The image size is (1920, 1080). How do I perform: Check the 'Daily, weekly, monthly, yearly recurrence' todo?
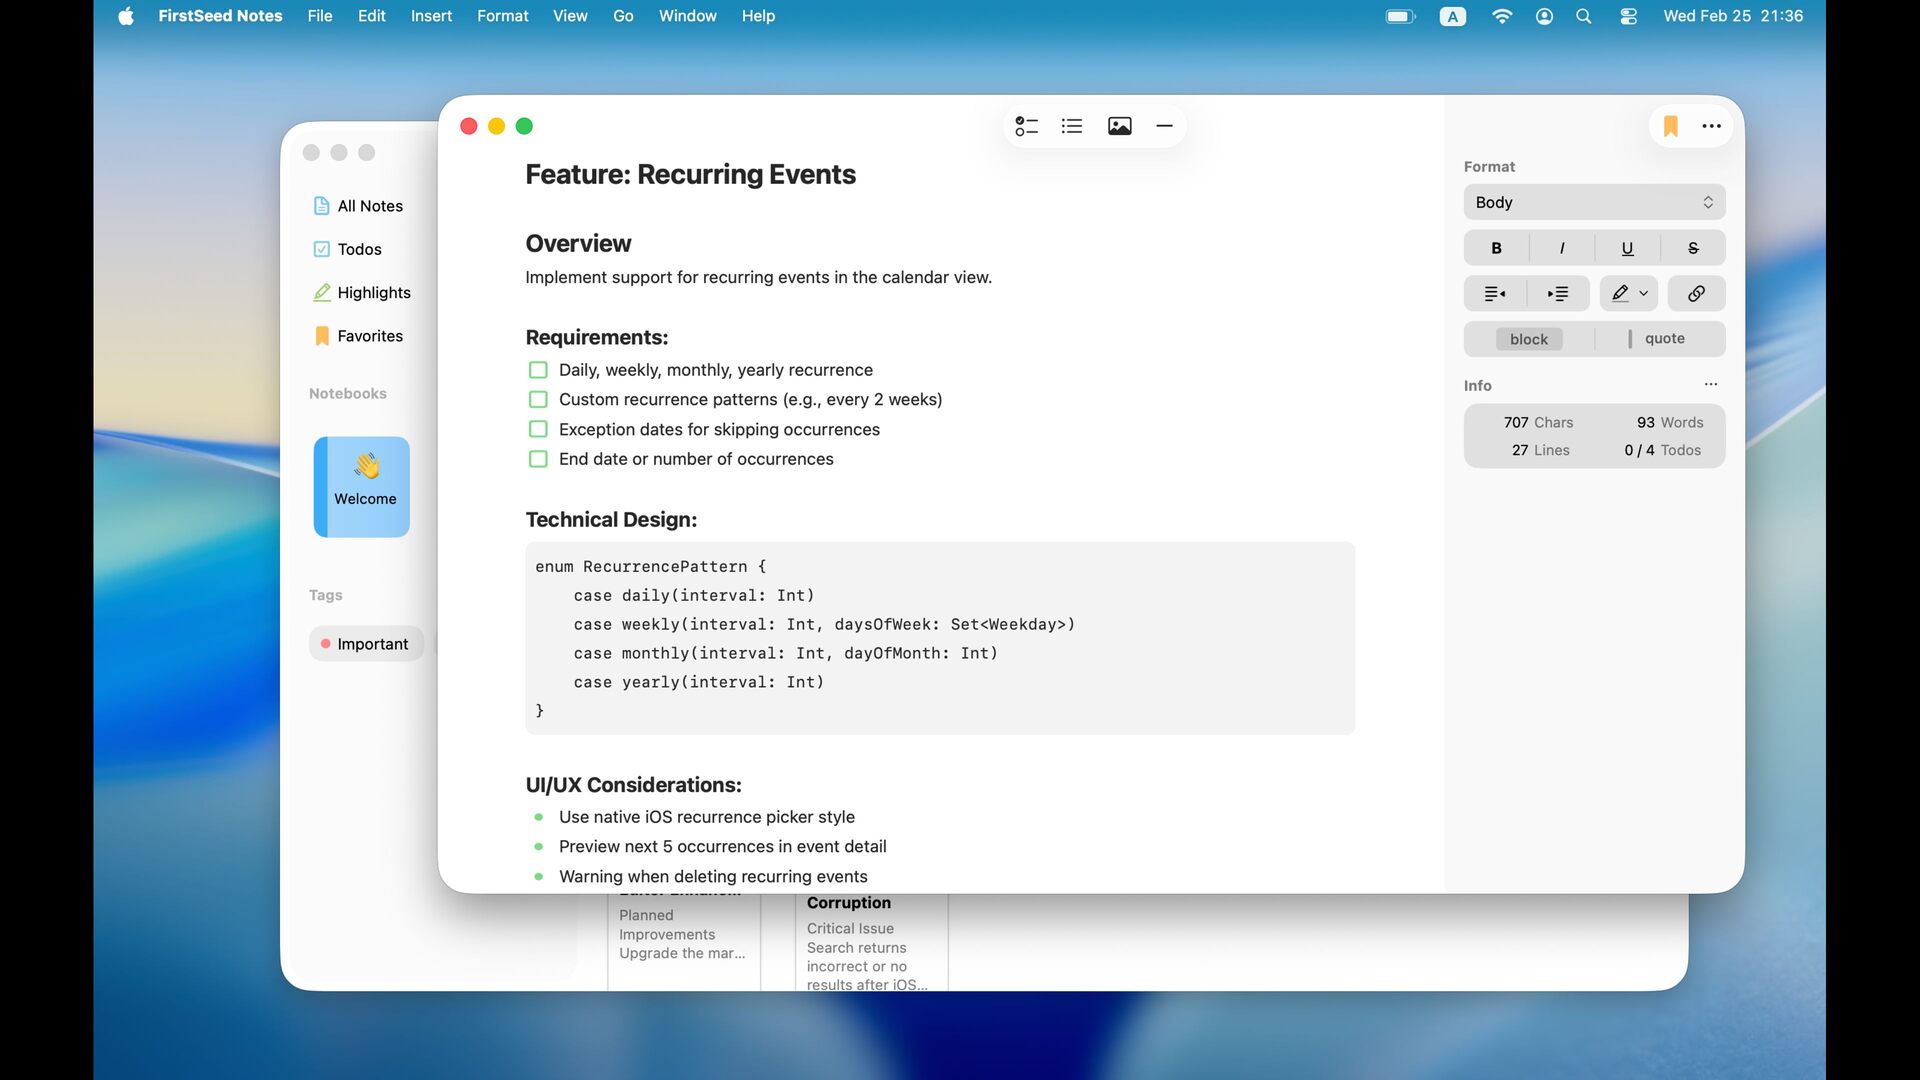[x=538, y=370]
